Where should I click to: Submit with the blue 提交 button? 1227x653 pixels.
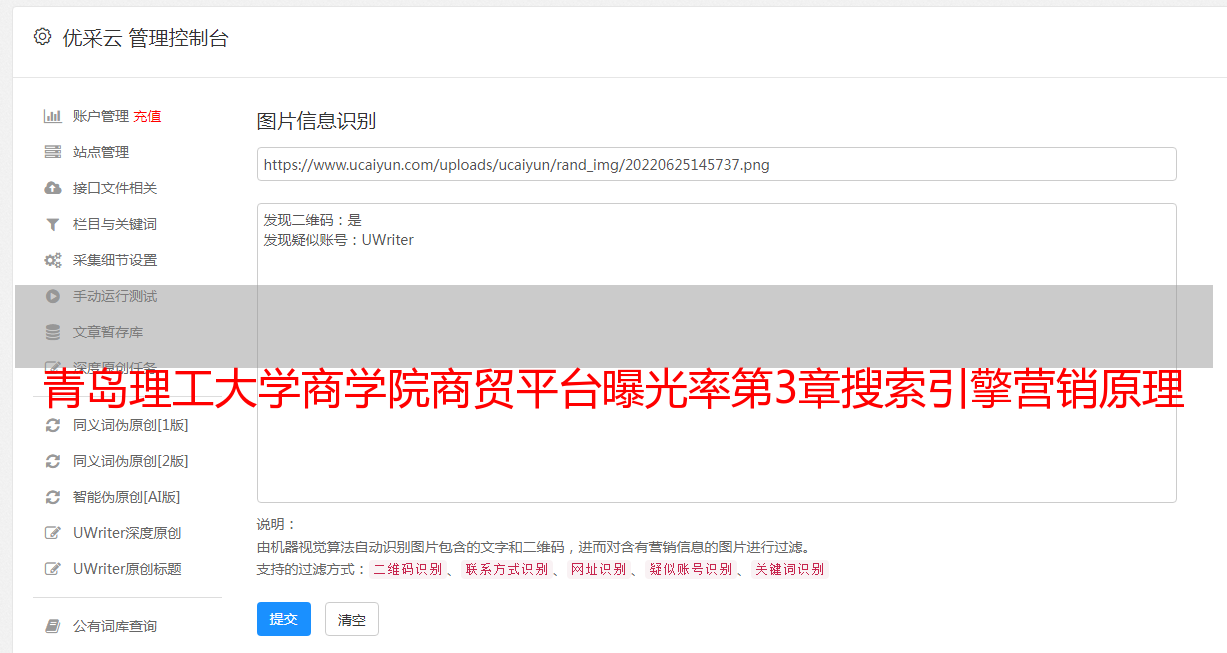click(x=284, y=619)
